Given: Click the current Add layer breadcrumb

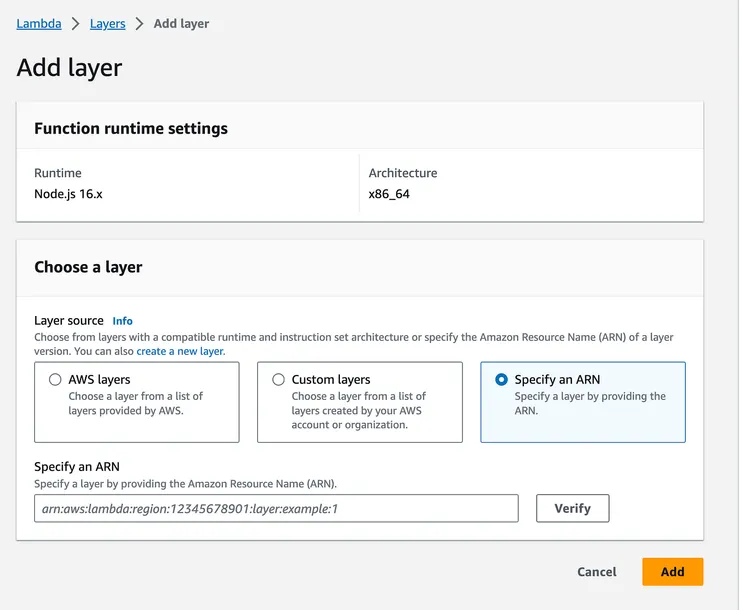Looking at the screenshot, I should tap(181, 23).
